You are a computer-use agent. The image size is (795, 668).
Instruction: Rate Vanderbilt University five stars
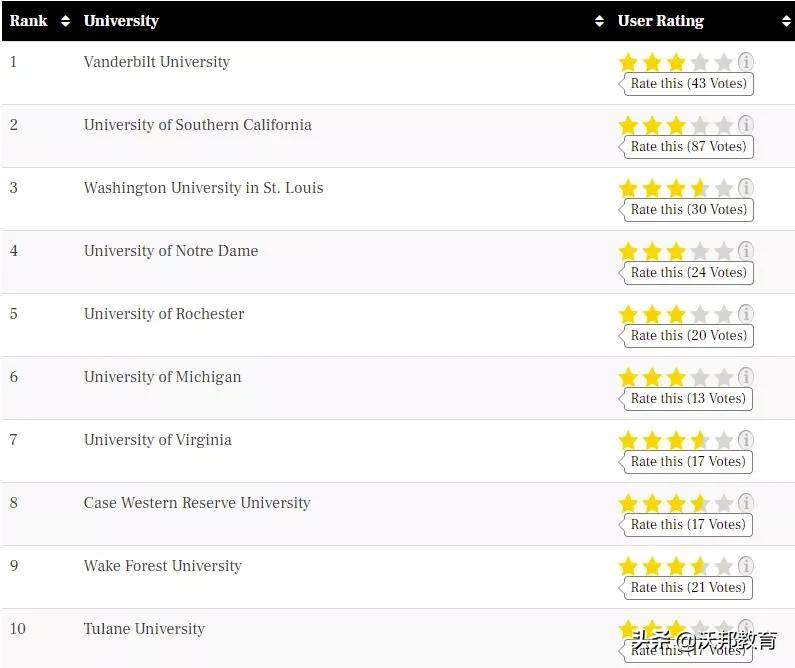pos(724,62)
